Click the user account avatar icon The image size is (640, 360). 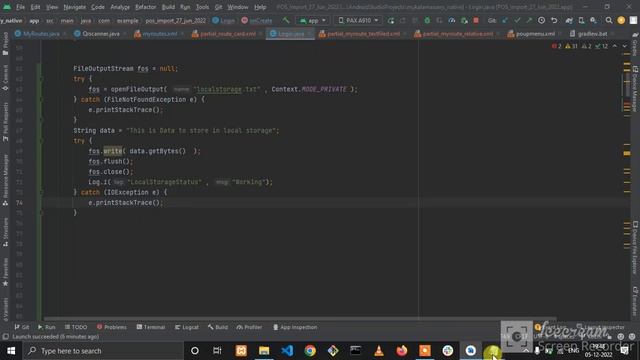pyautogui.click(x=621, y=20)
